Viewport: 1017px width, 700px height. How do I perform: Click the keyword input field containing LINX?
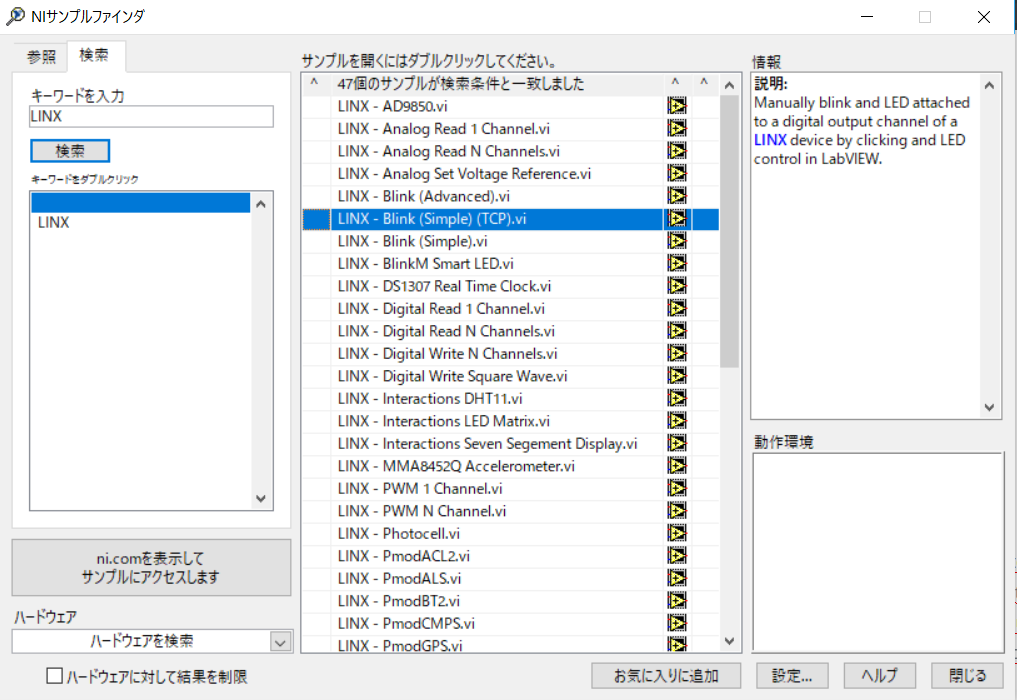pyautogui.click(x=151, y=117)
